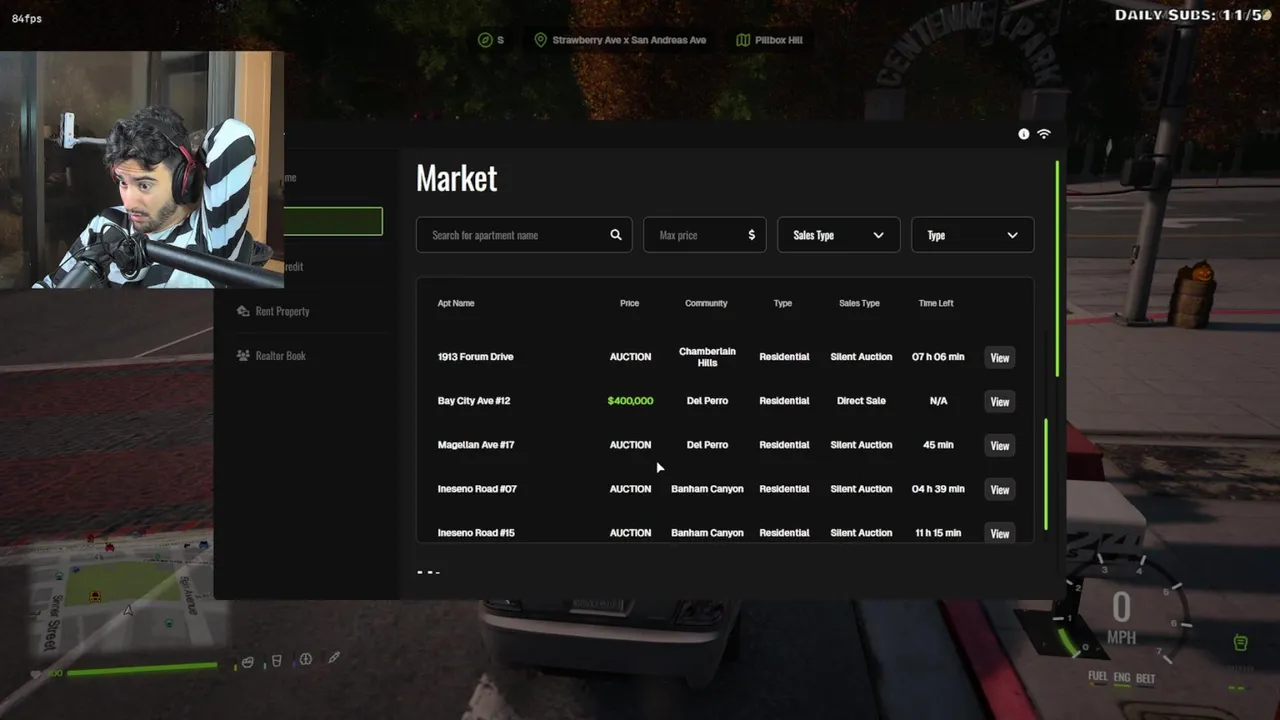Click the MPH speedometer
Viewport: 1280px width, 720px height.
click(1121, 615)
